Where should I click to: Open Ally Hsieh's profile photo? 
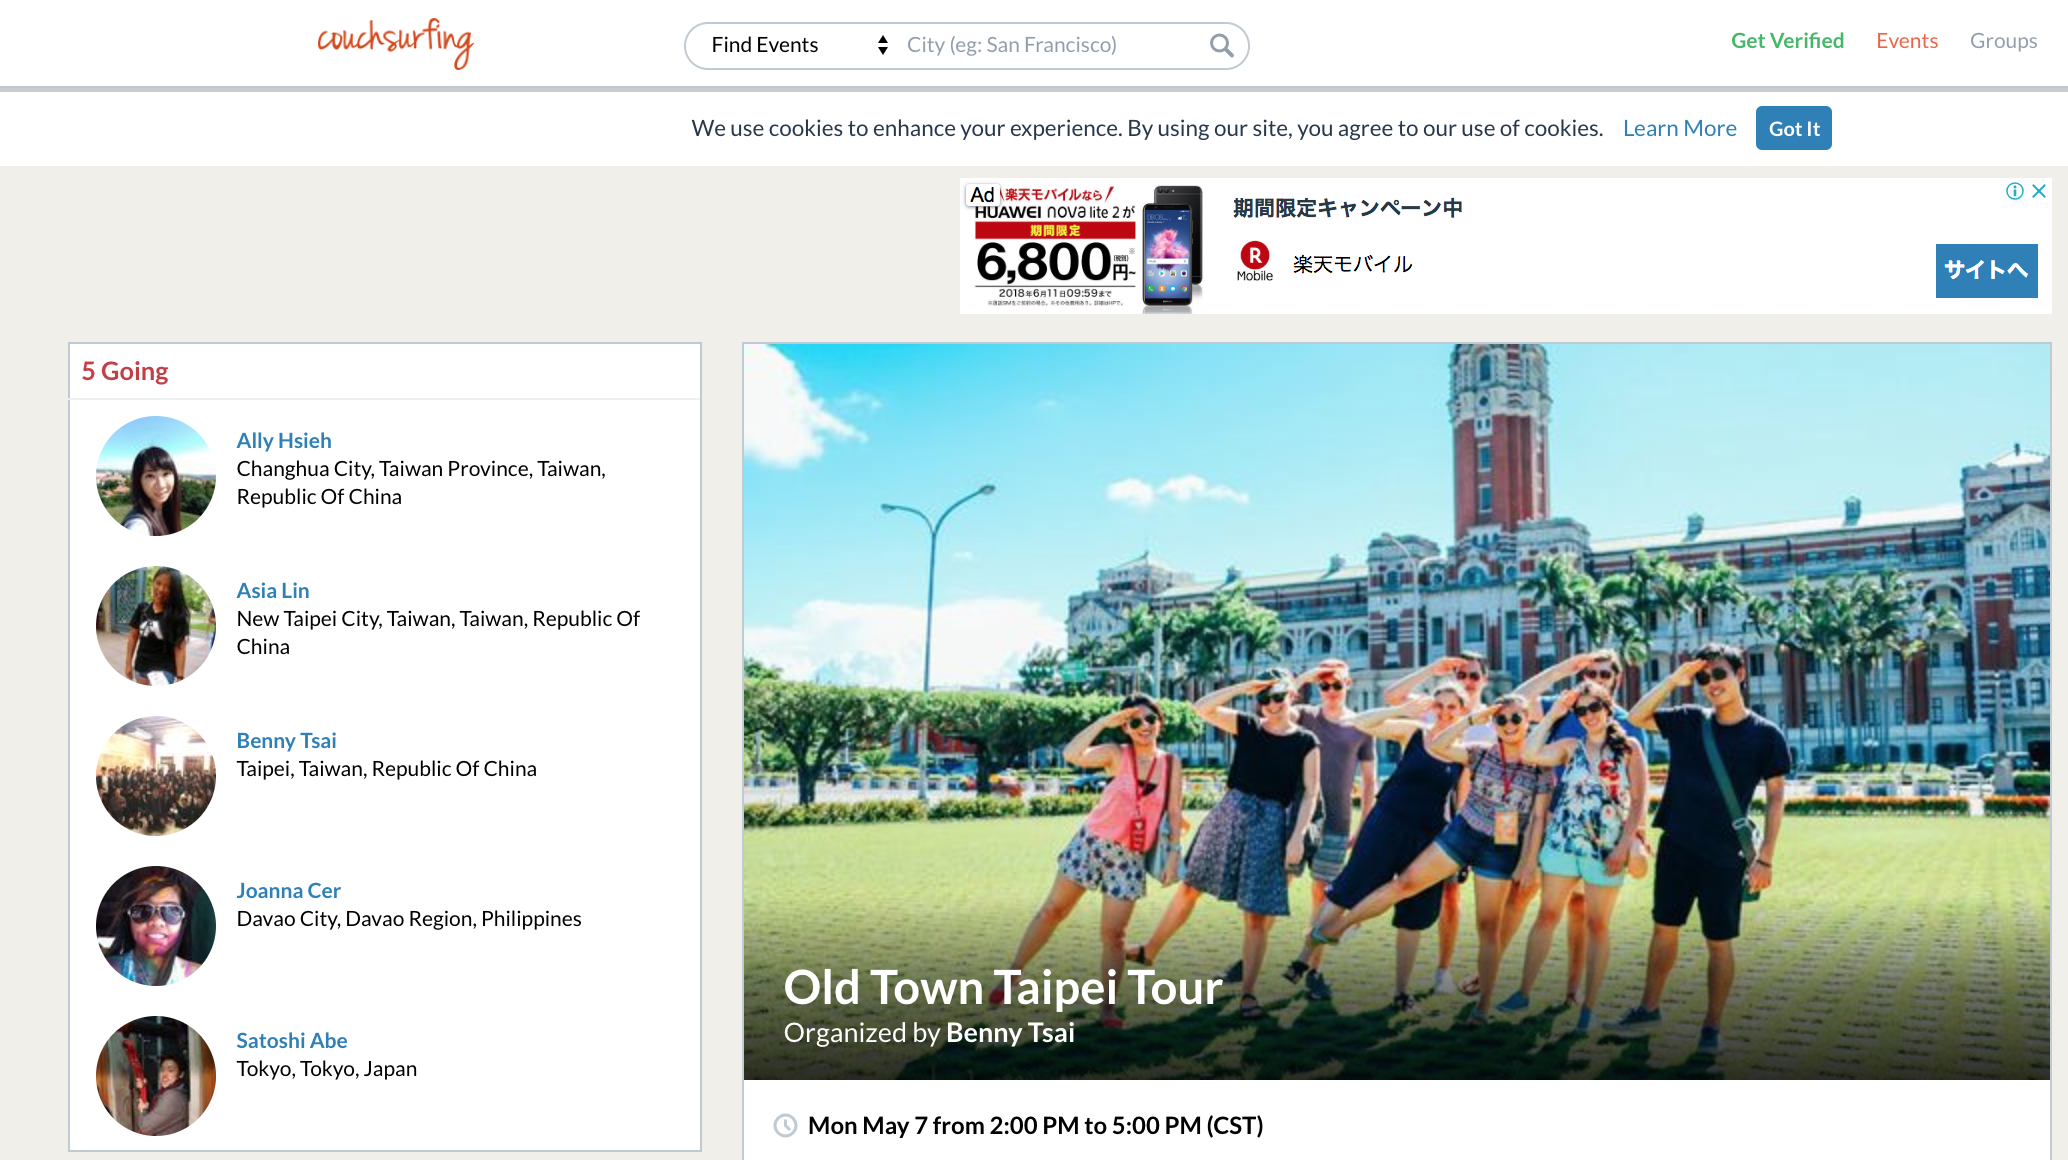(155, 476)
